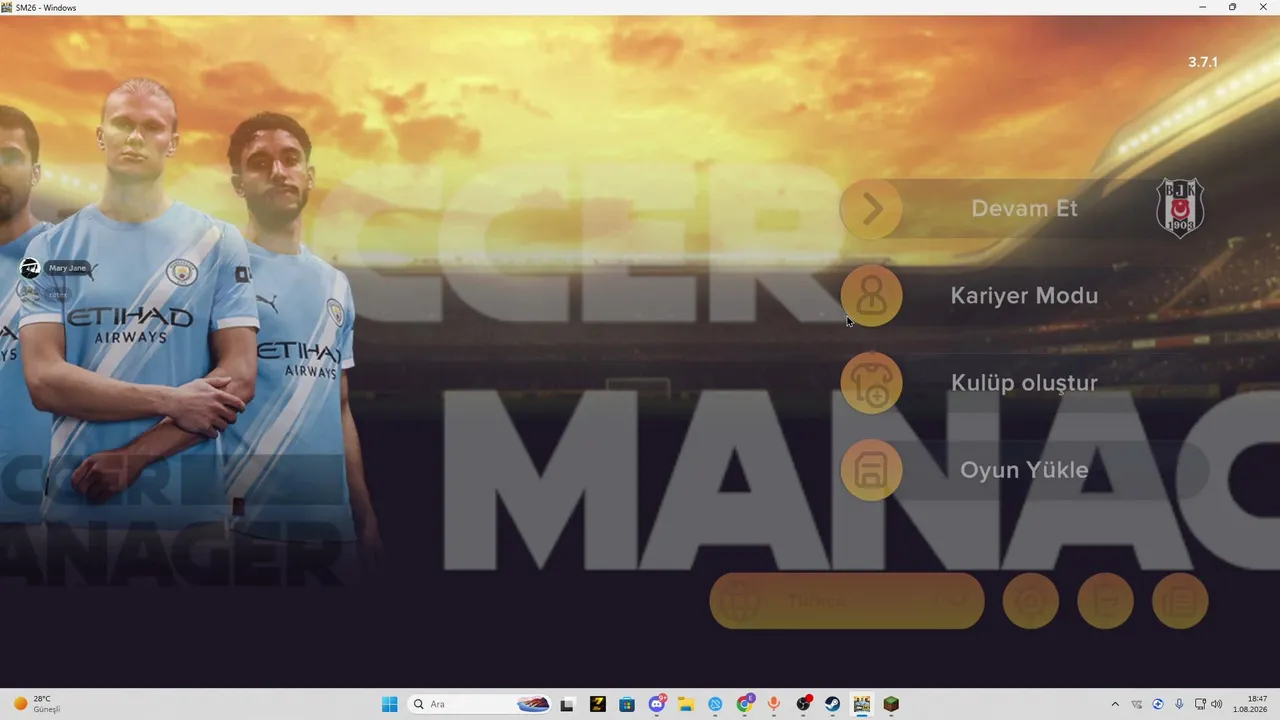Open network settings from system tray
The image size is (1280, 720).
tap(1201, 704)
